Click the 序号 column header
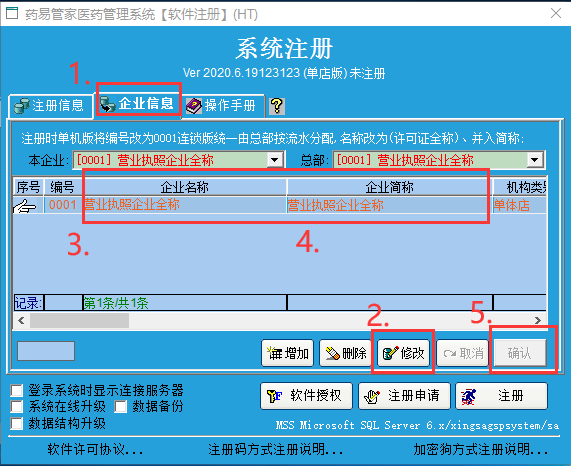 pos(28,187)
